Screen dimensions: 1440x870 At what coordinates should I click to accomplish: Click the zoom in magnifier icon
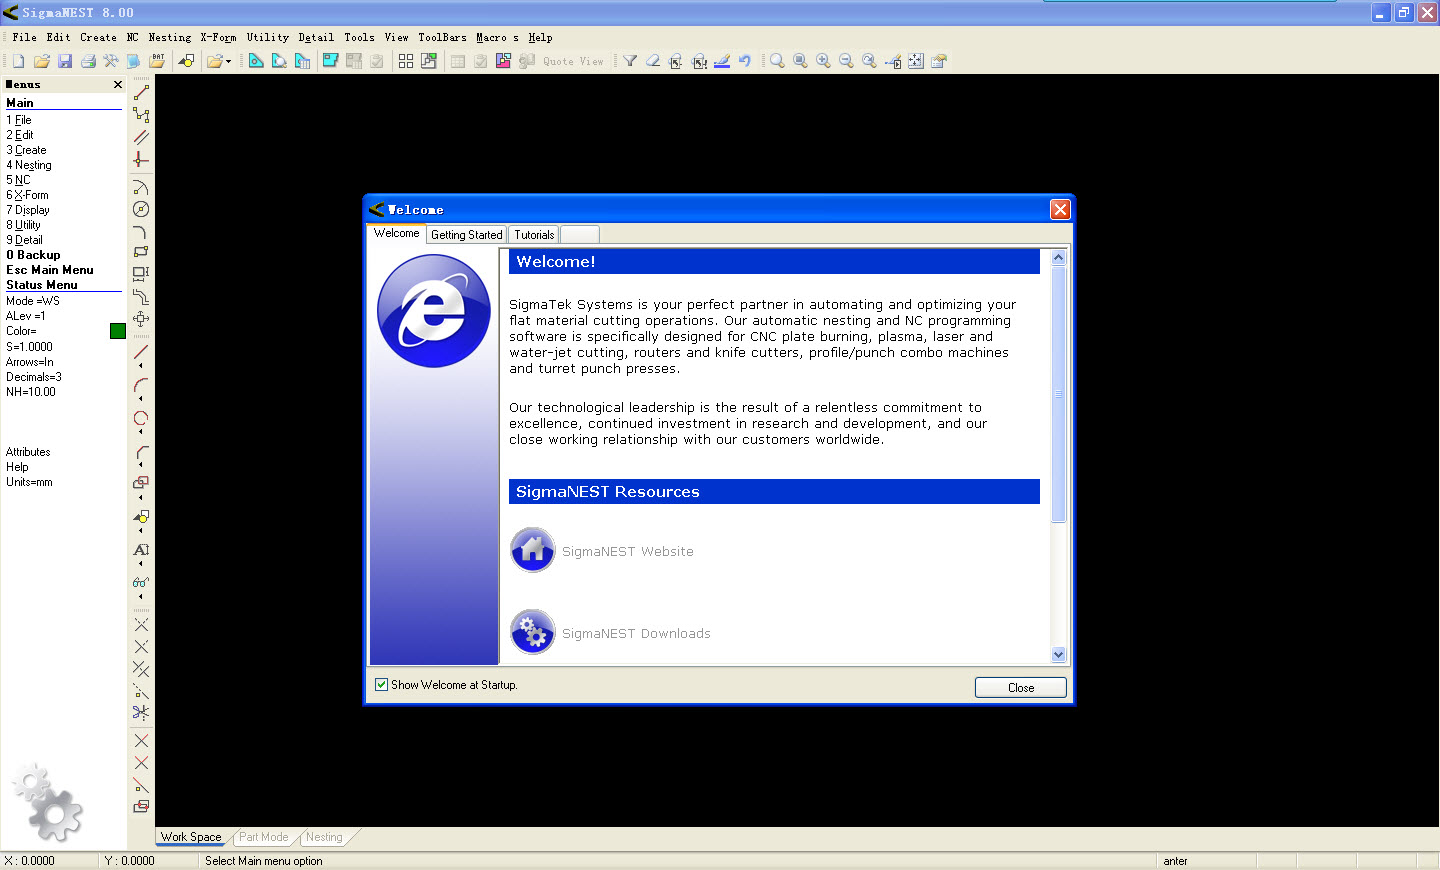tap(823, 61)
